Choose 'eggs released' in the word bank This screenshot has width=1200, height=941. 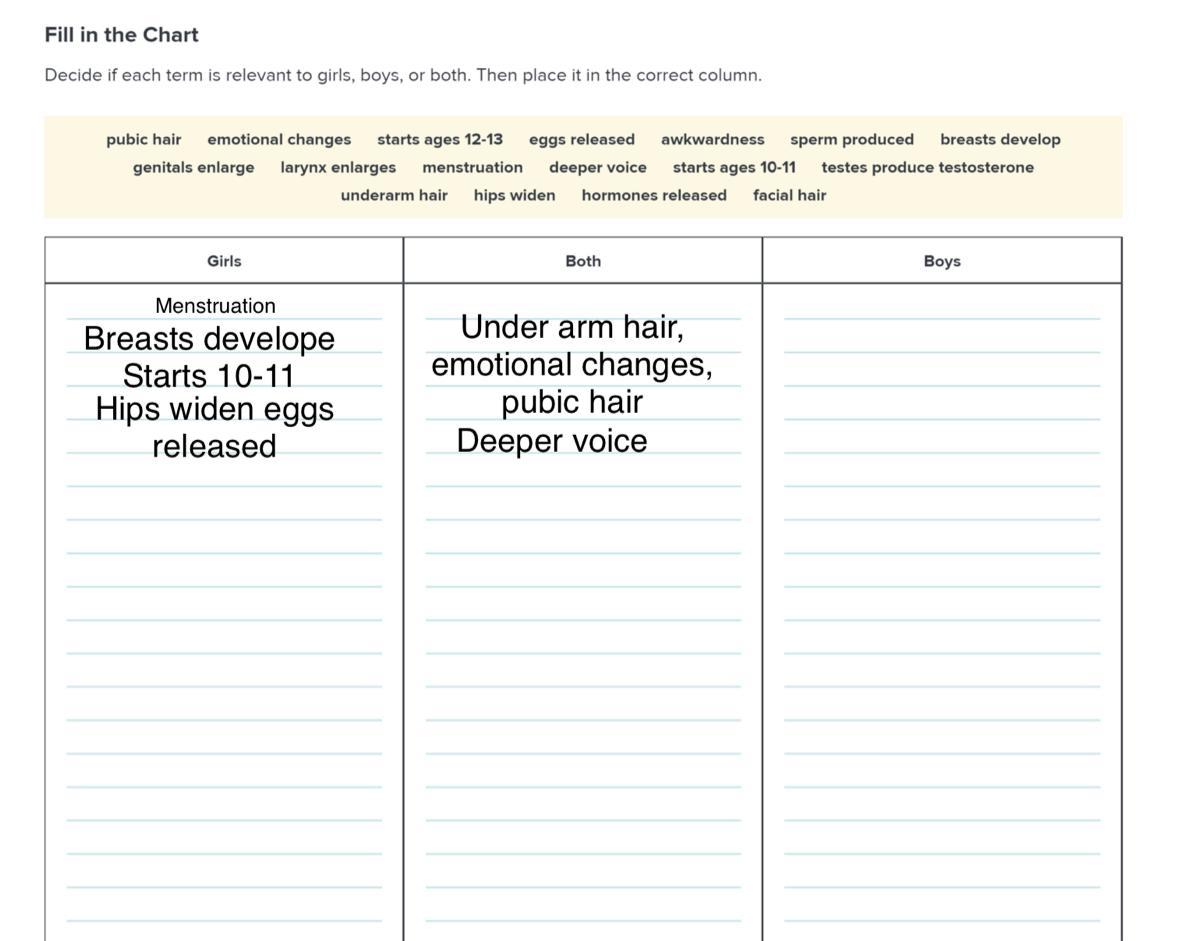pos(582,139)
